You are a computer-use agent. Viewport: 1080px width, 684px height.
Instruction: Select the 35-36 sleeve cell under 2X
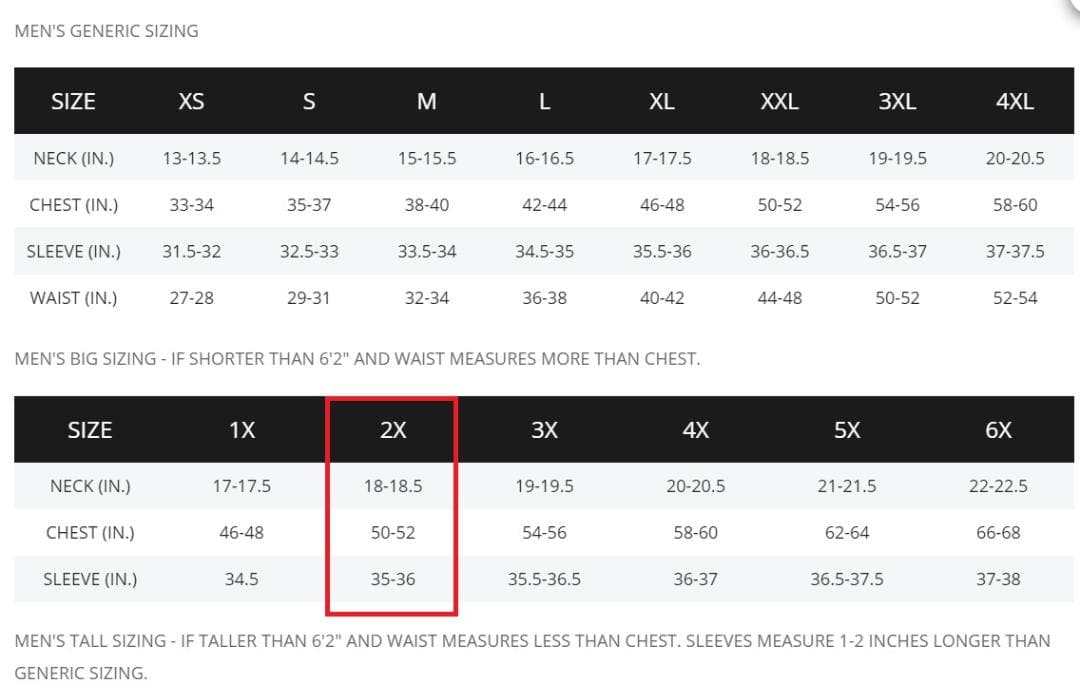pyautogui.click(x=393, y=579)
